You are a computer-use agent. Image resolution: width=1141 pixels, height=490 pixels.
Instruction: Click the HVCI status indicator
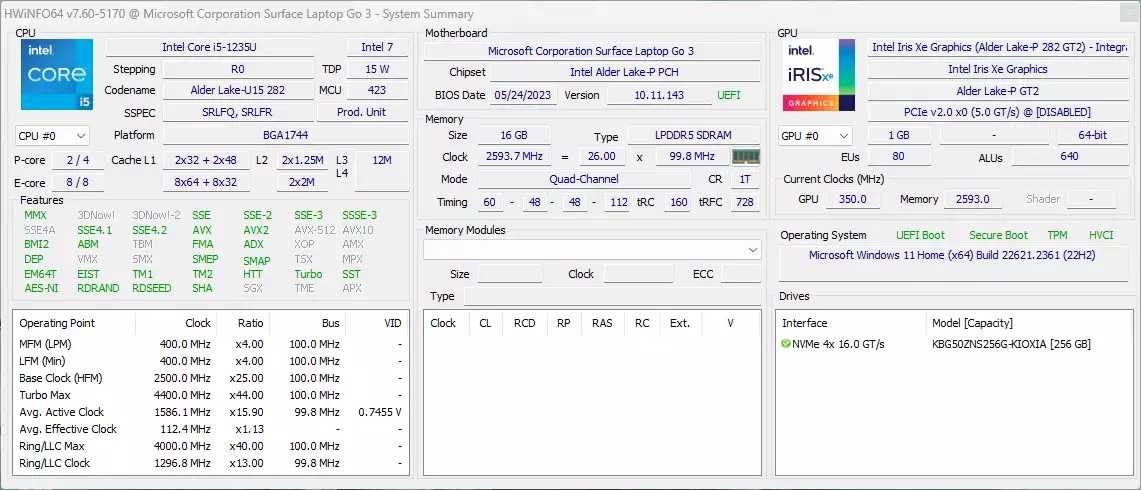[x=1101, y=235]
